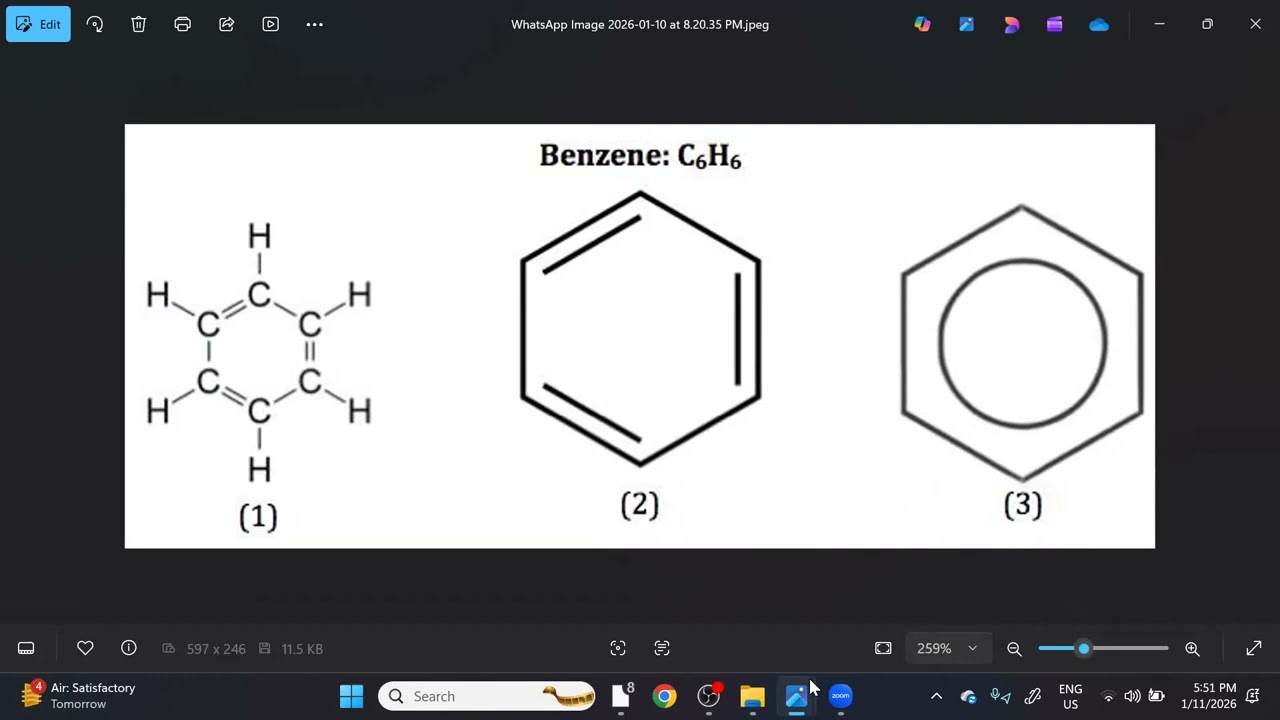This screenshot has height=720, width=1280.
Task: Open the 5:51 PM clock and calendar
Action: coord(1208,696)
